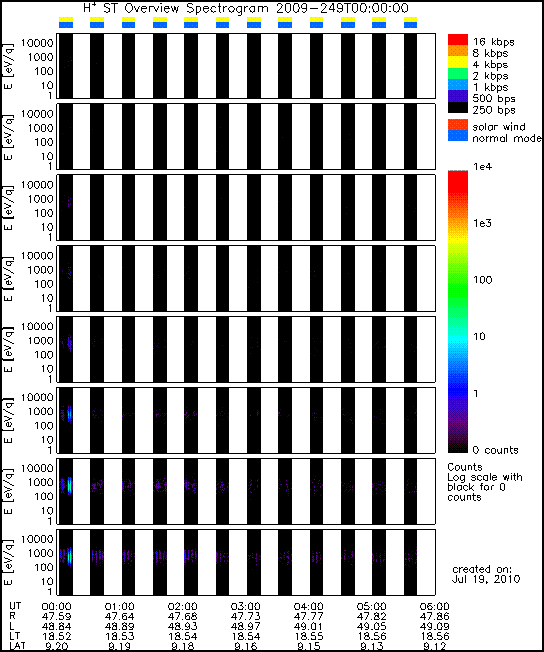The image size is (544, 652).
Task: Click the red 16 kbps legend swatch
Action: (457, 40)
